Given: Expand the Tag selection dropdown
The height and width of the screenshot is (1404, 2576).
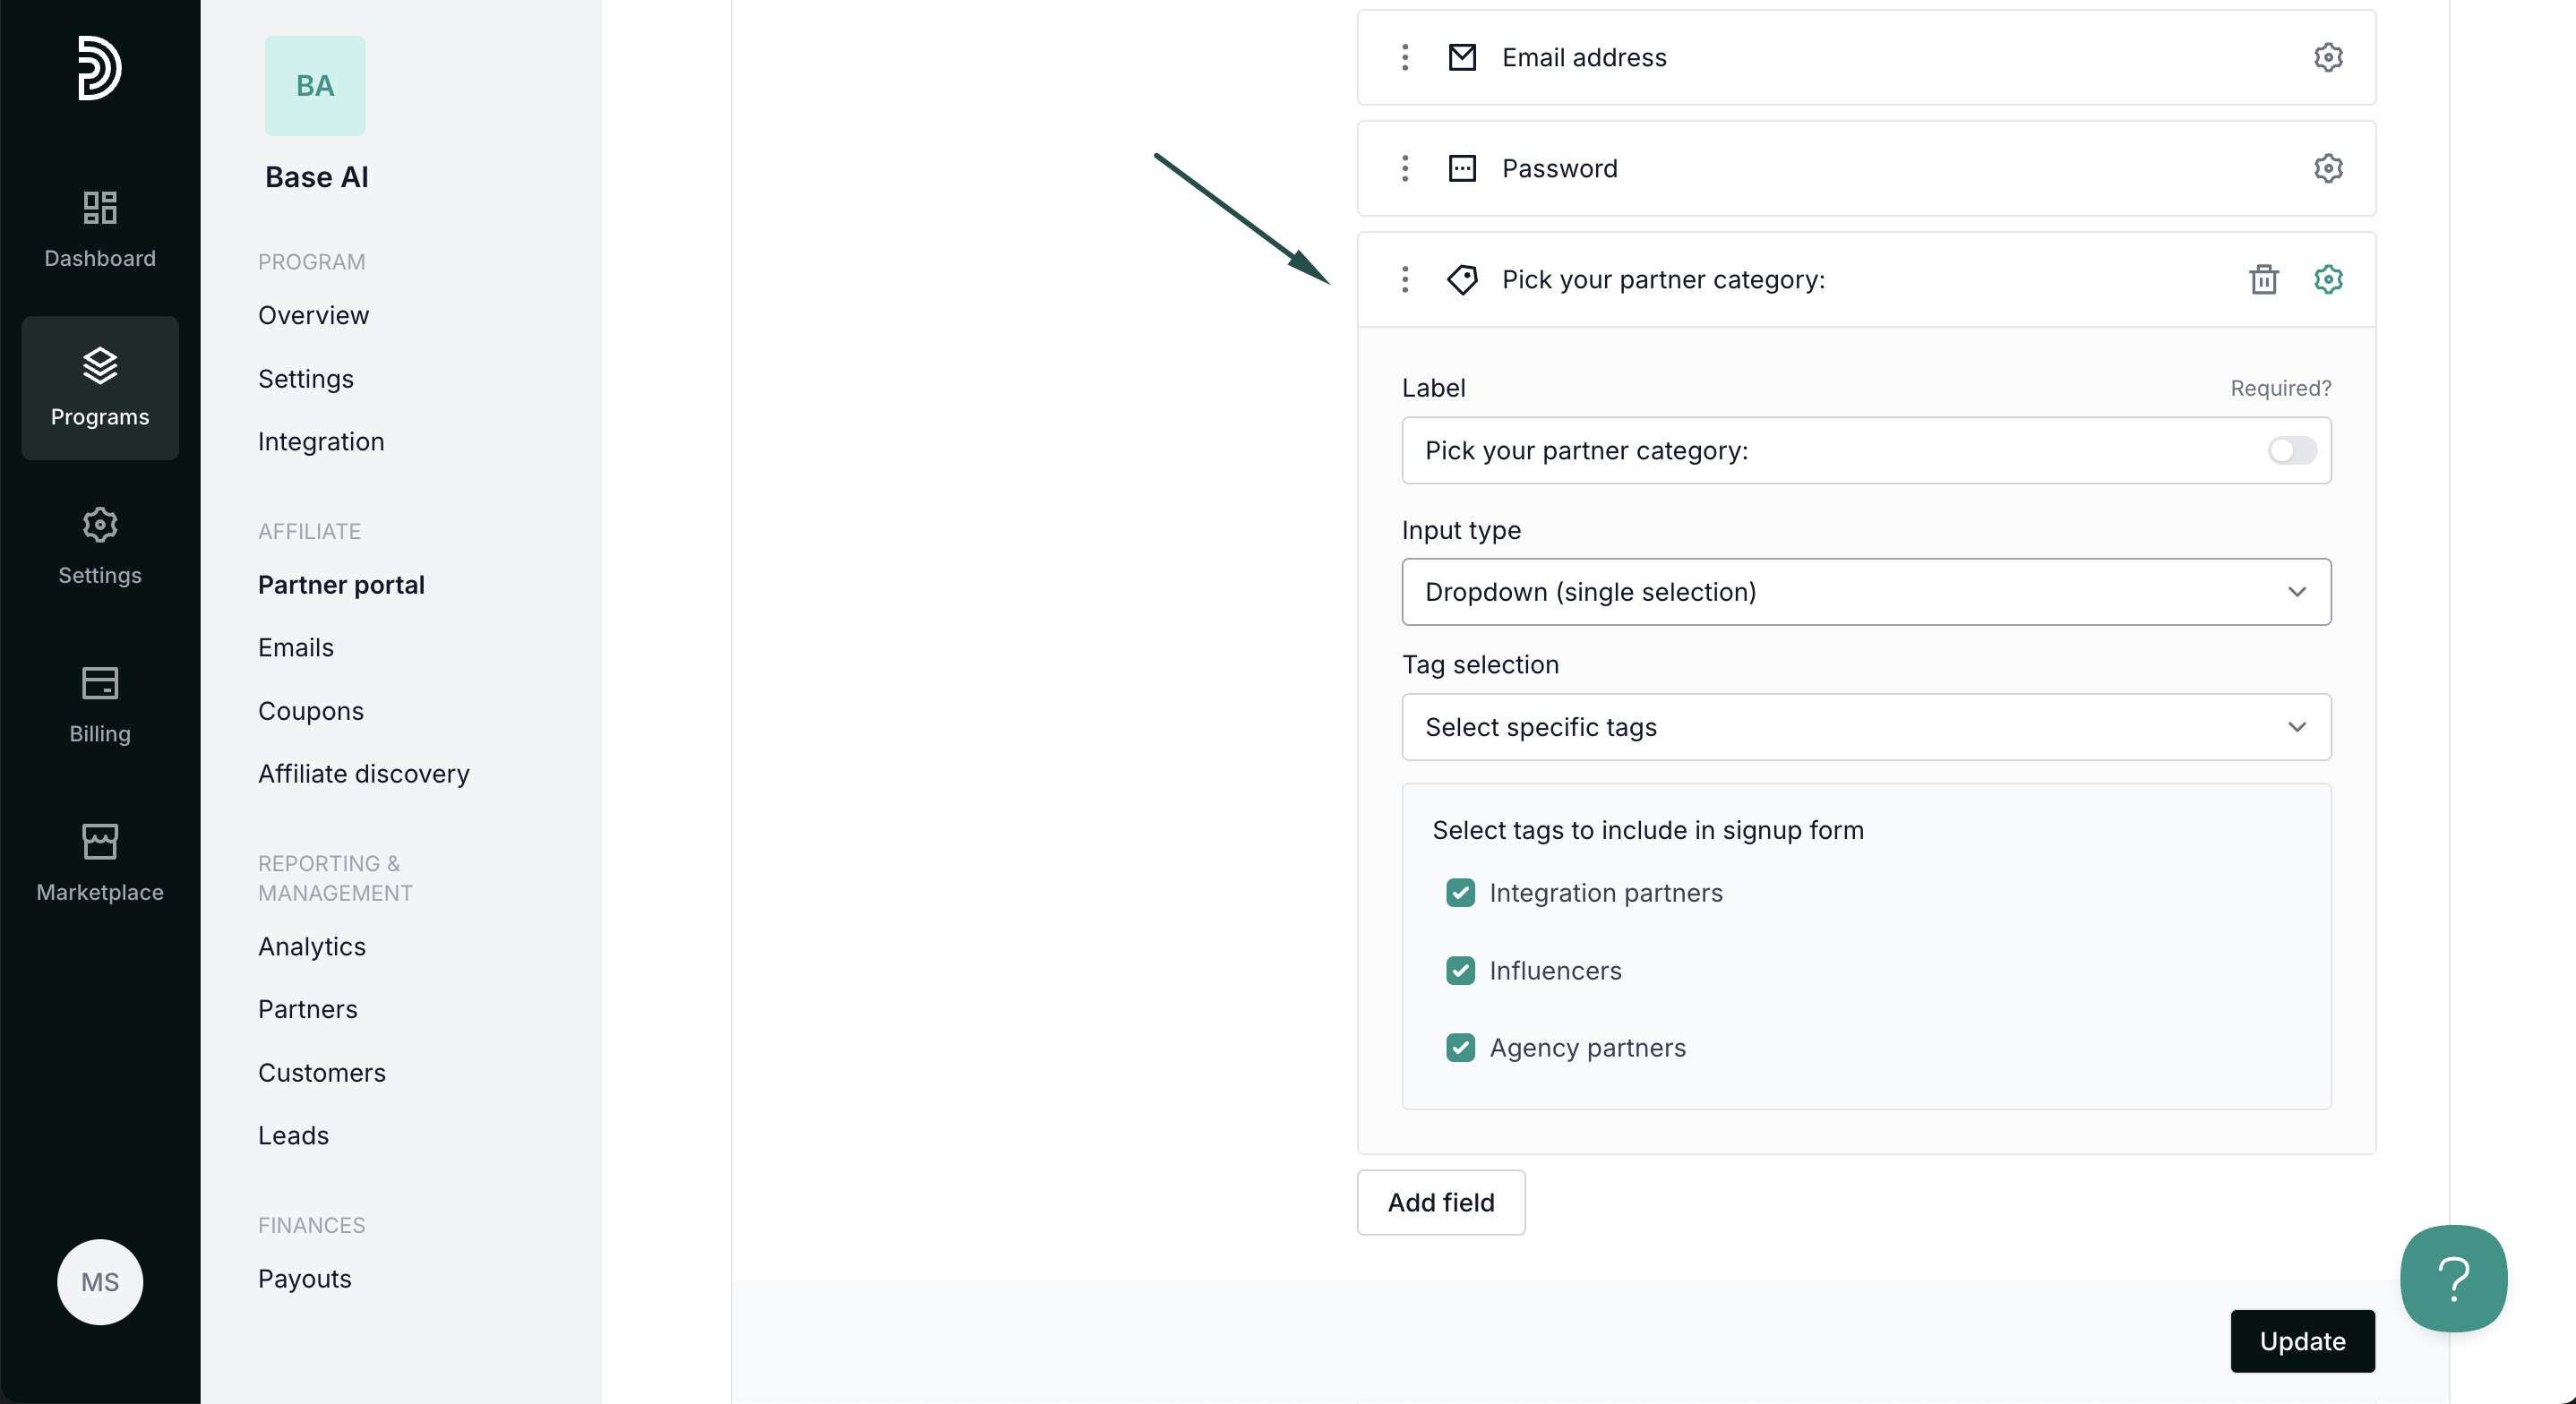Looking at the screenshot, I should pos(1865,727).
